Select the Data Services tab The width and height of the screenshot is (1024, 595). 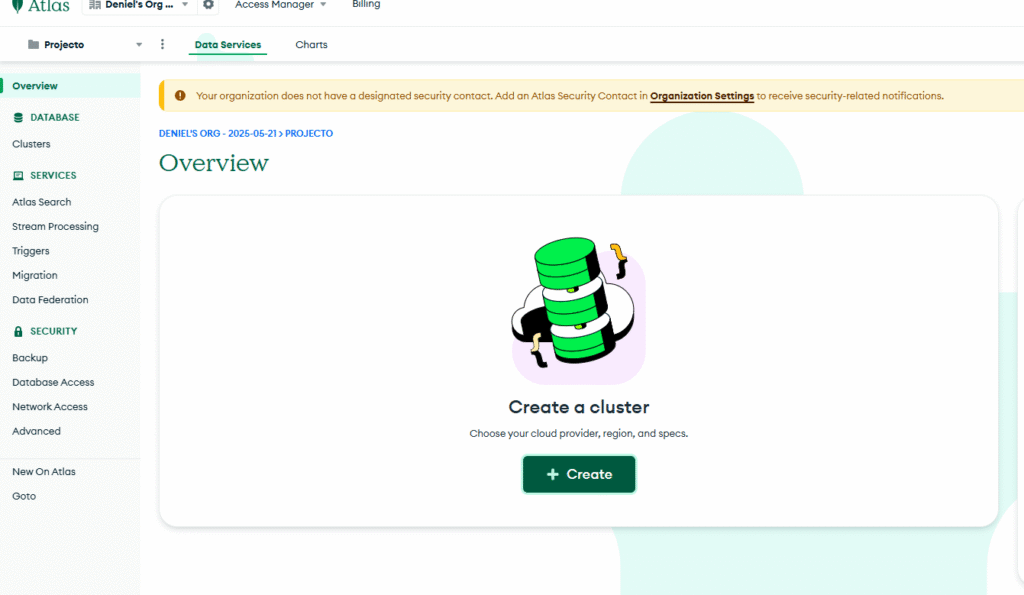(x=228, y=45)
